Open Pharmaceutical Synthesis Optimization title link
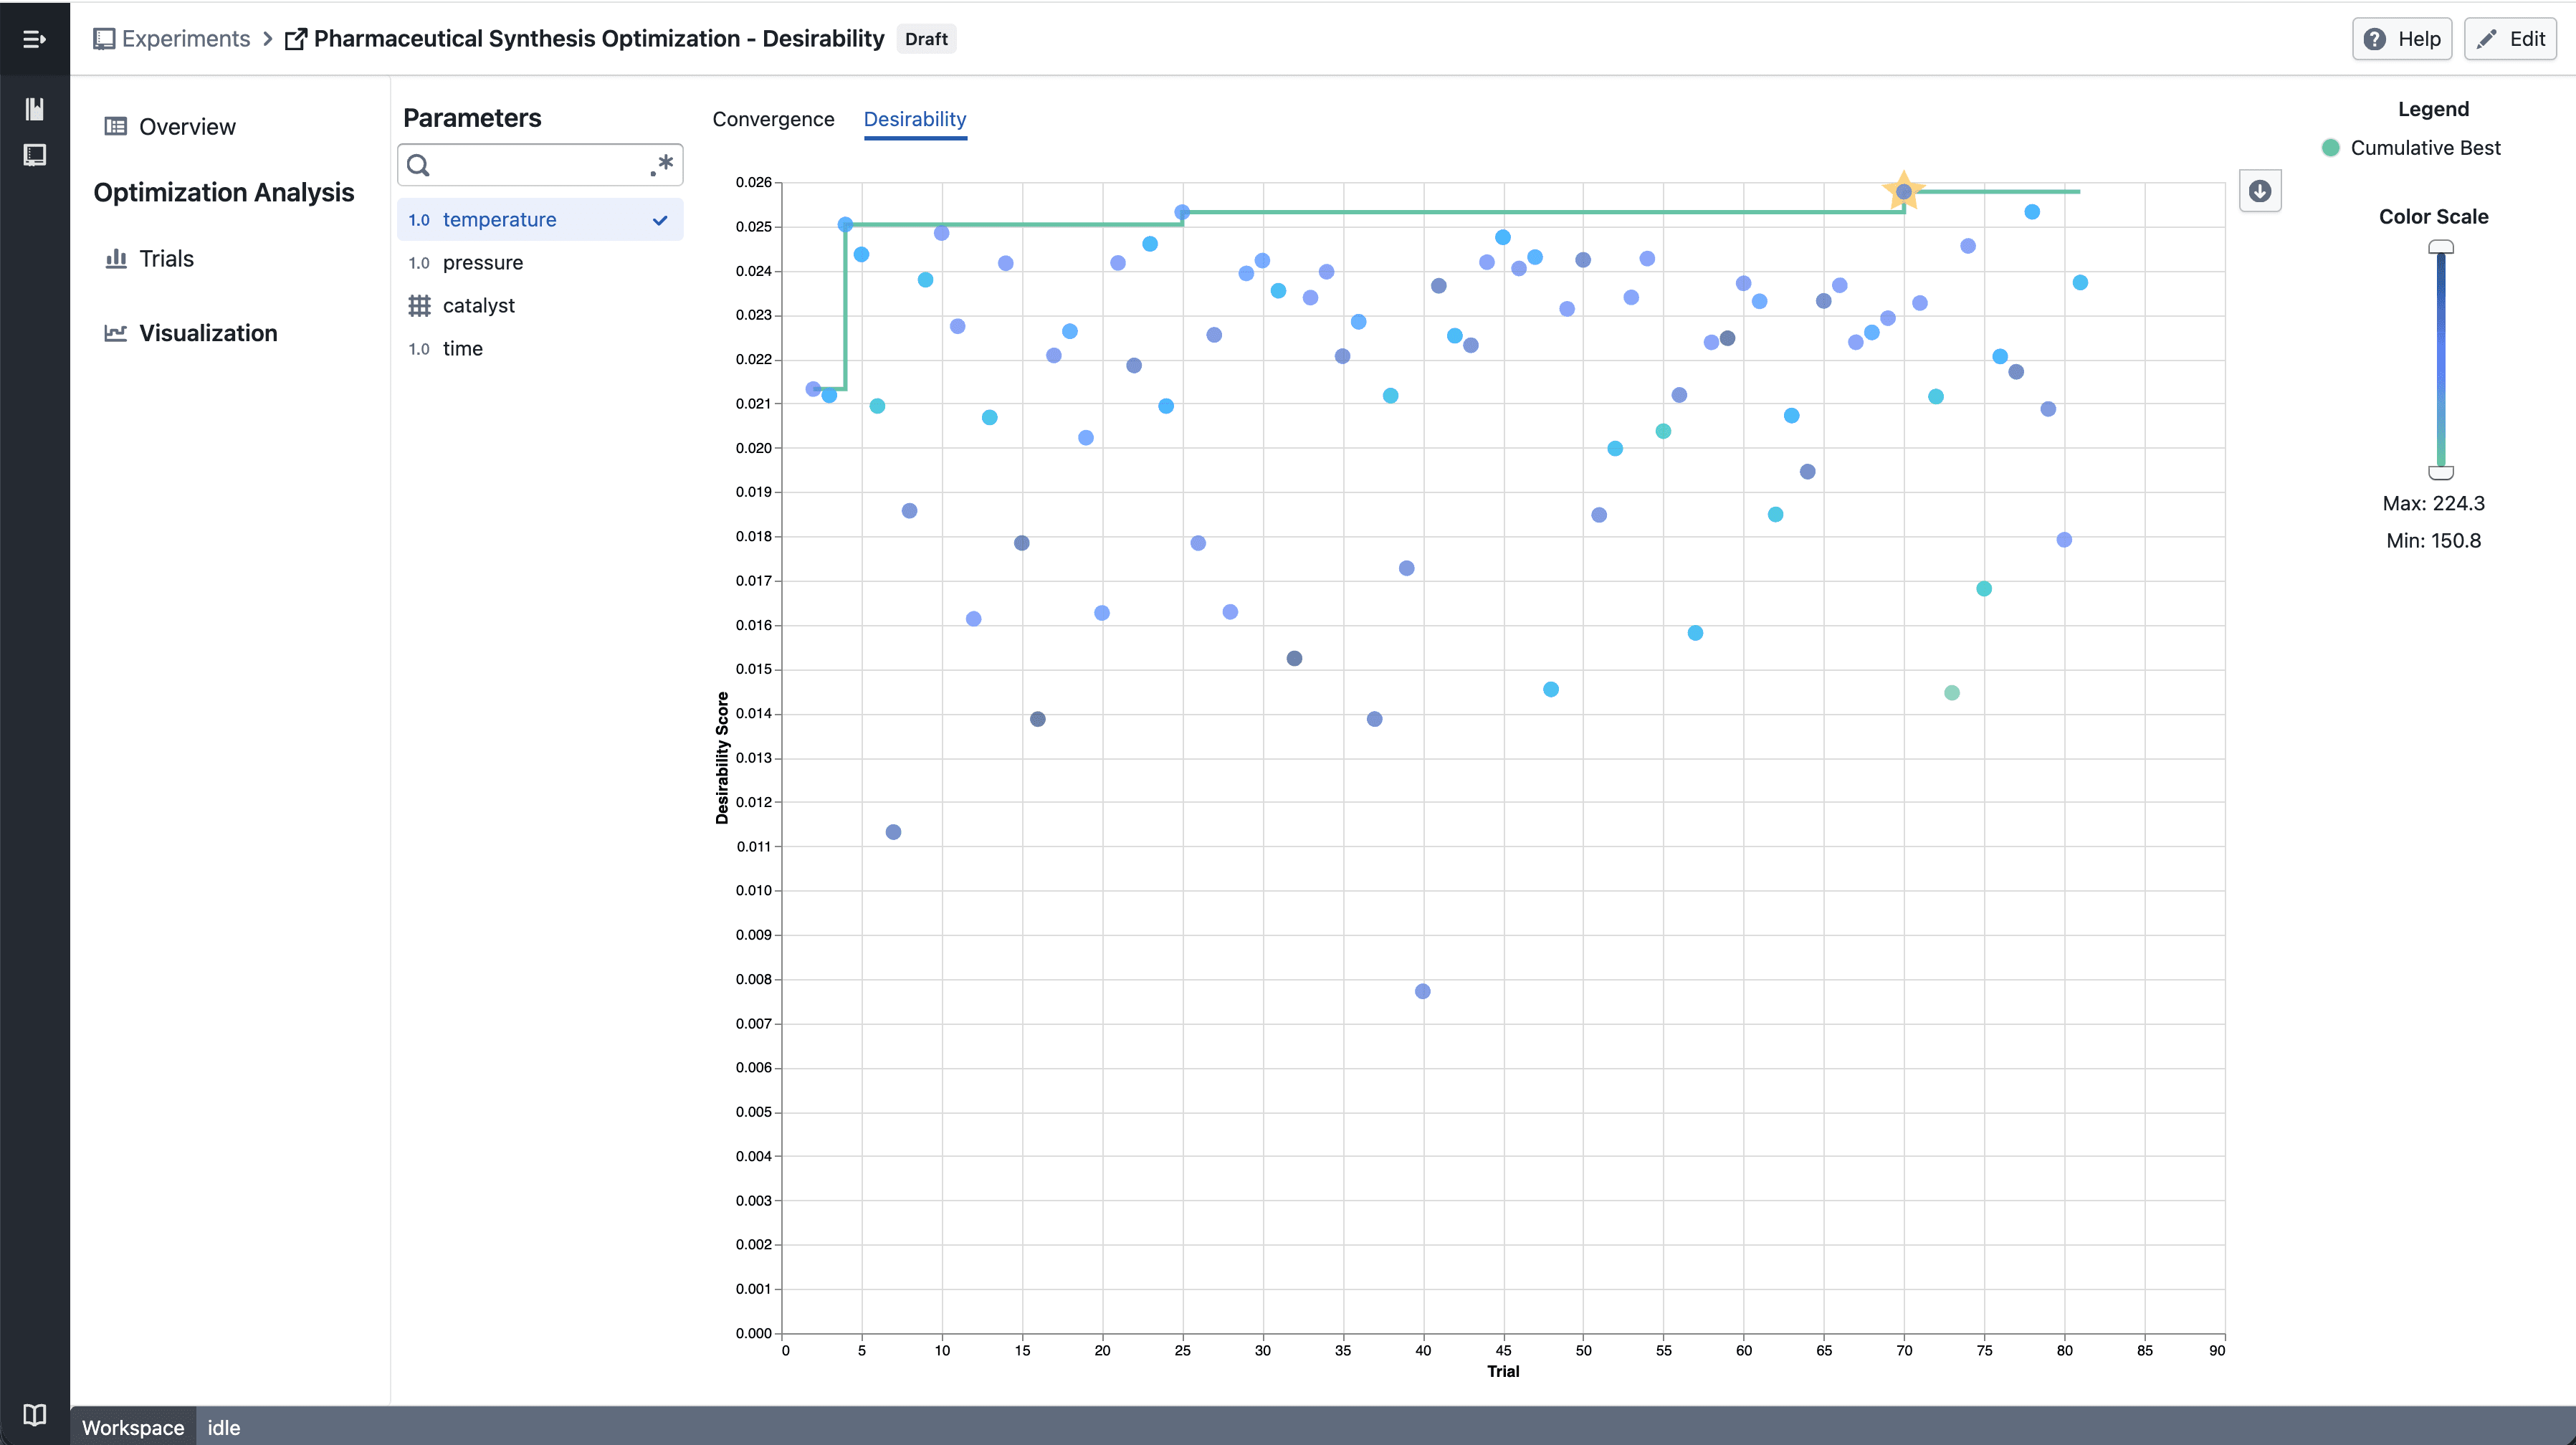The height and width of the screenshot is (1445, 2576). point(599,39)
